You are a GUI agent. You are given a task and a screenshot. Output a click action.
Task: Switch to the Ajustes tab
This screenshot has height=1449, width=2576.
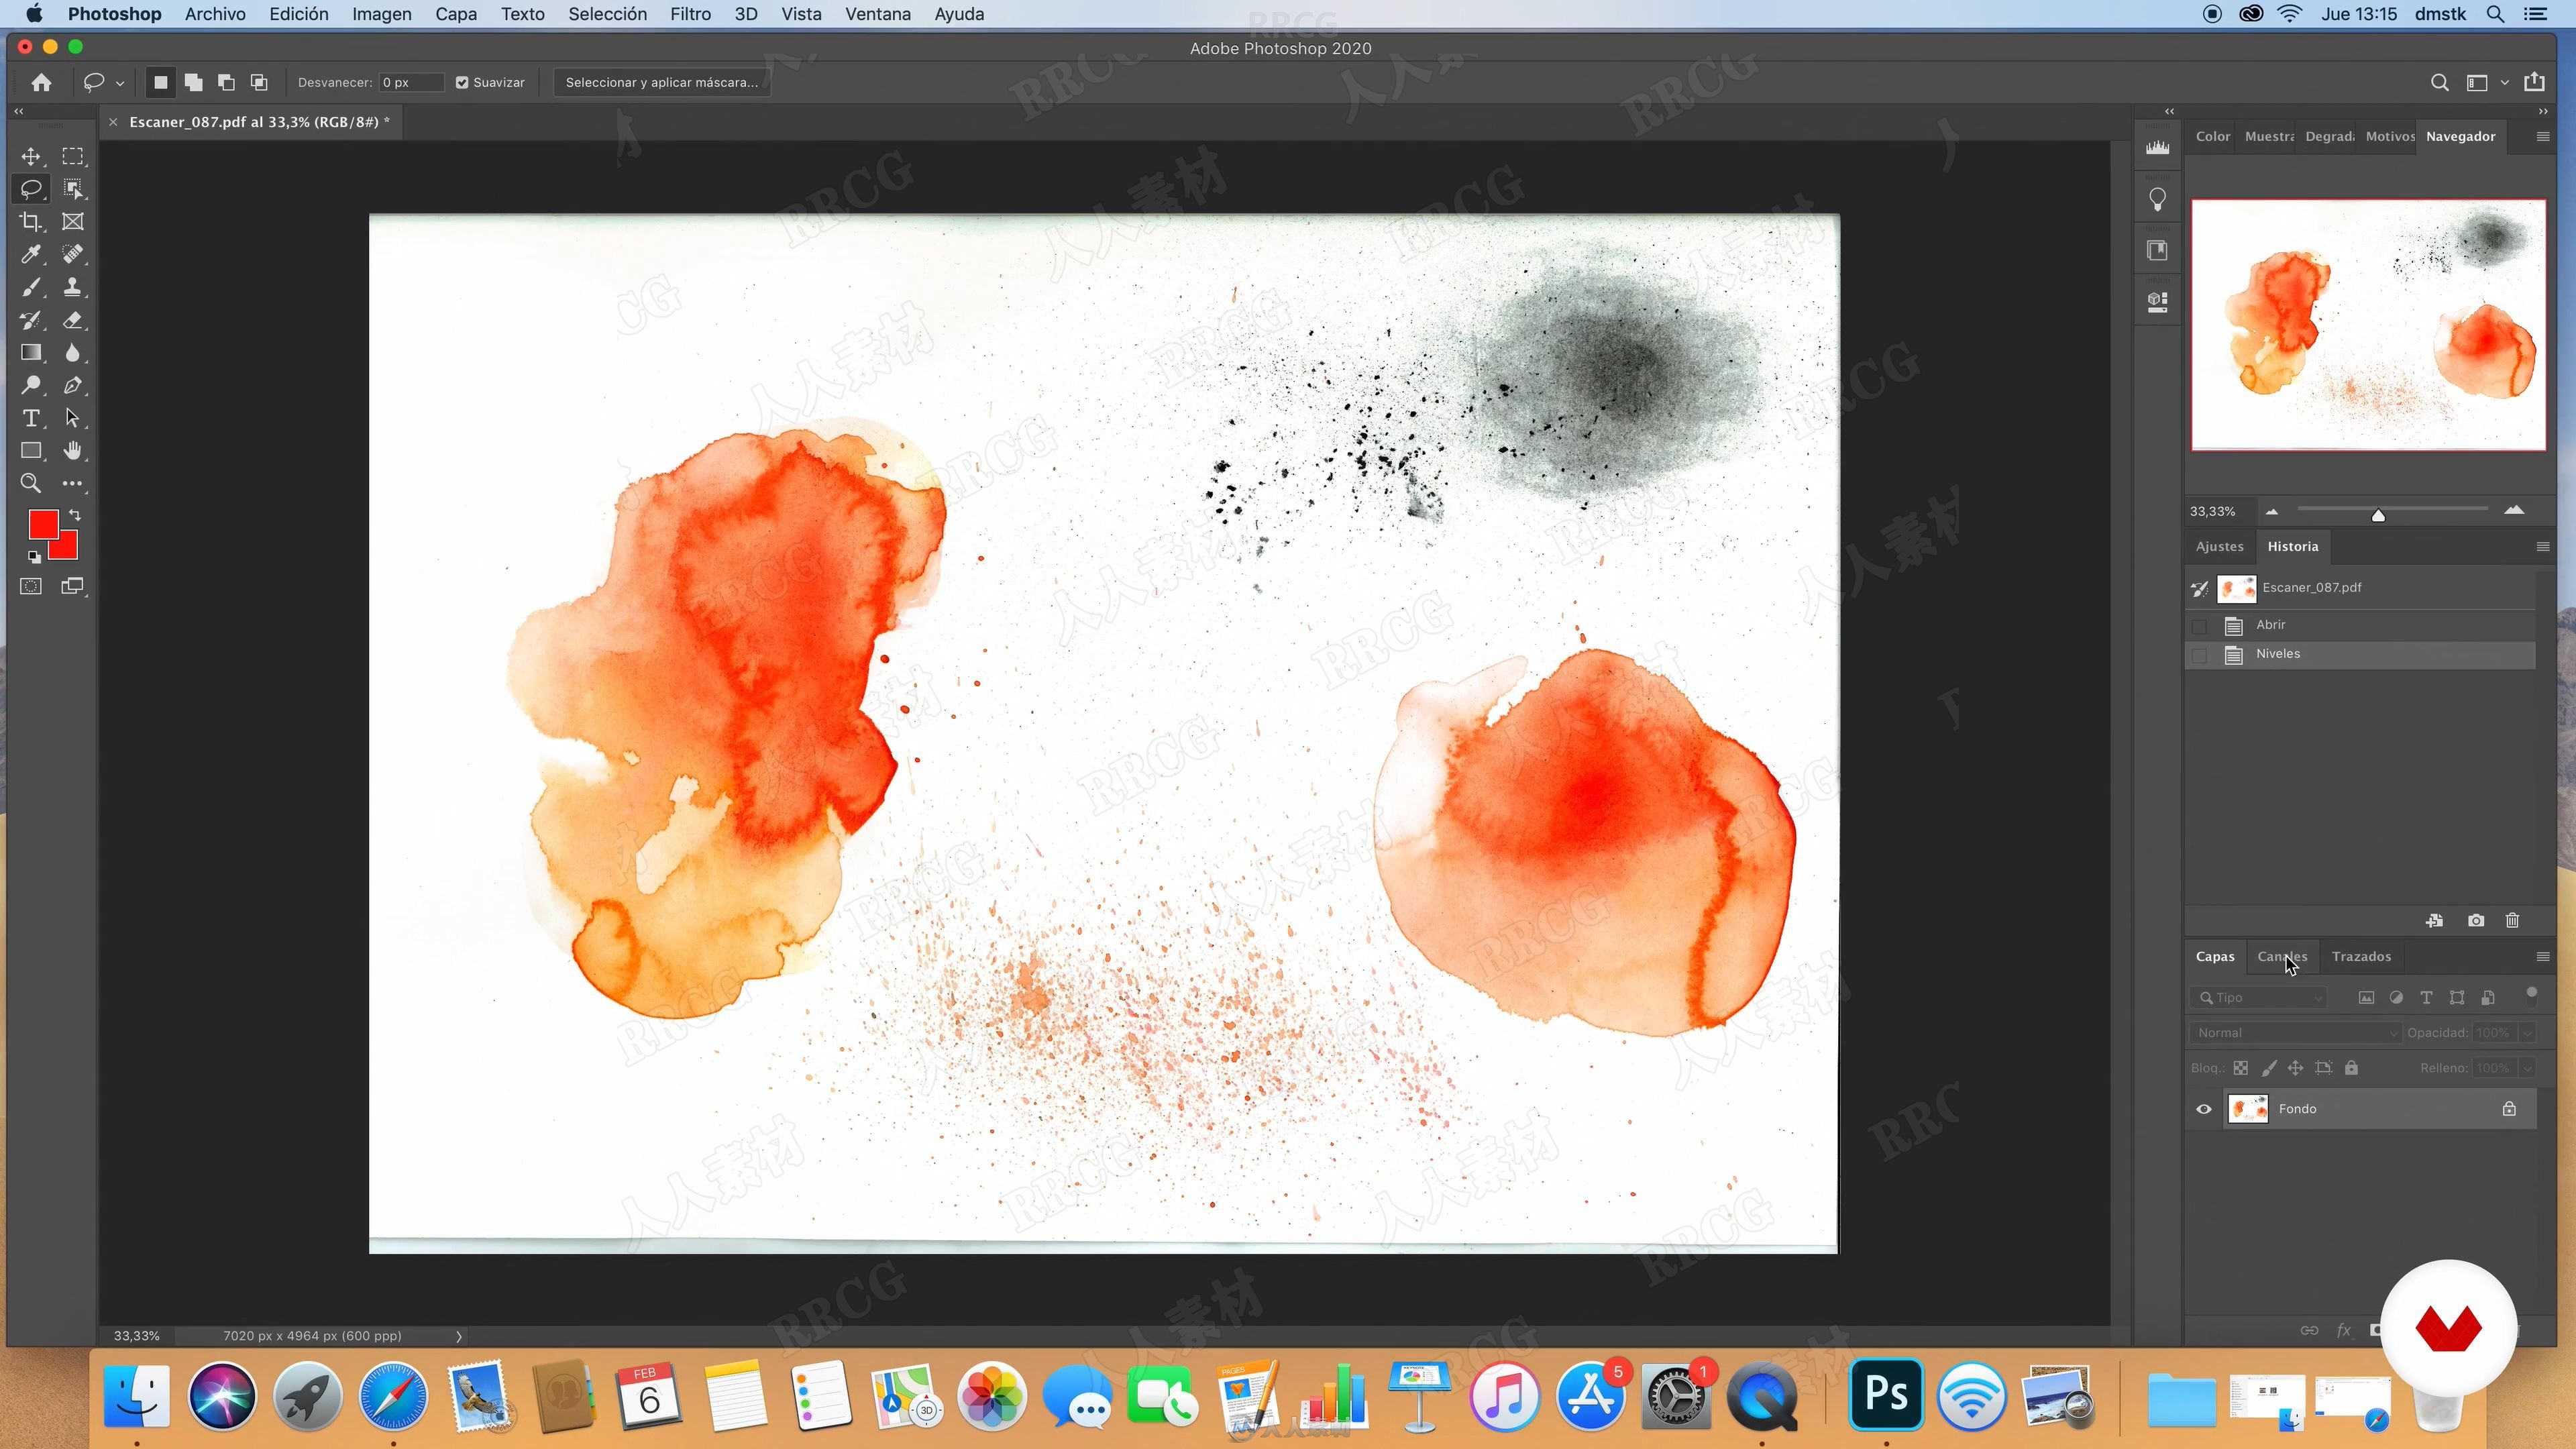coord(2219,546)
